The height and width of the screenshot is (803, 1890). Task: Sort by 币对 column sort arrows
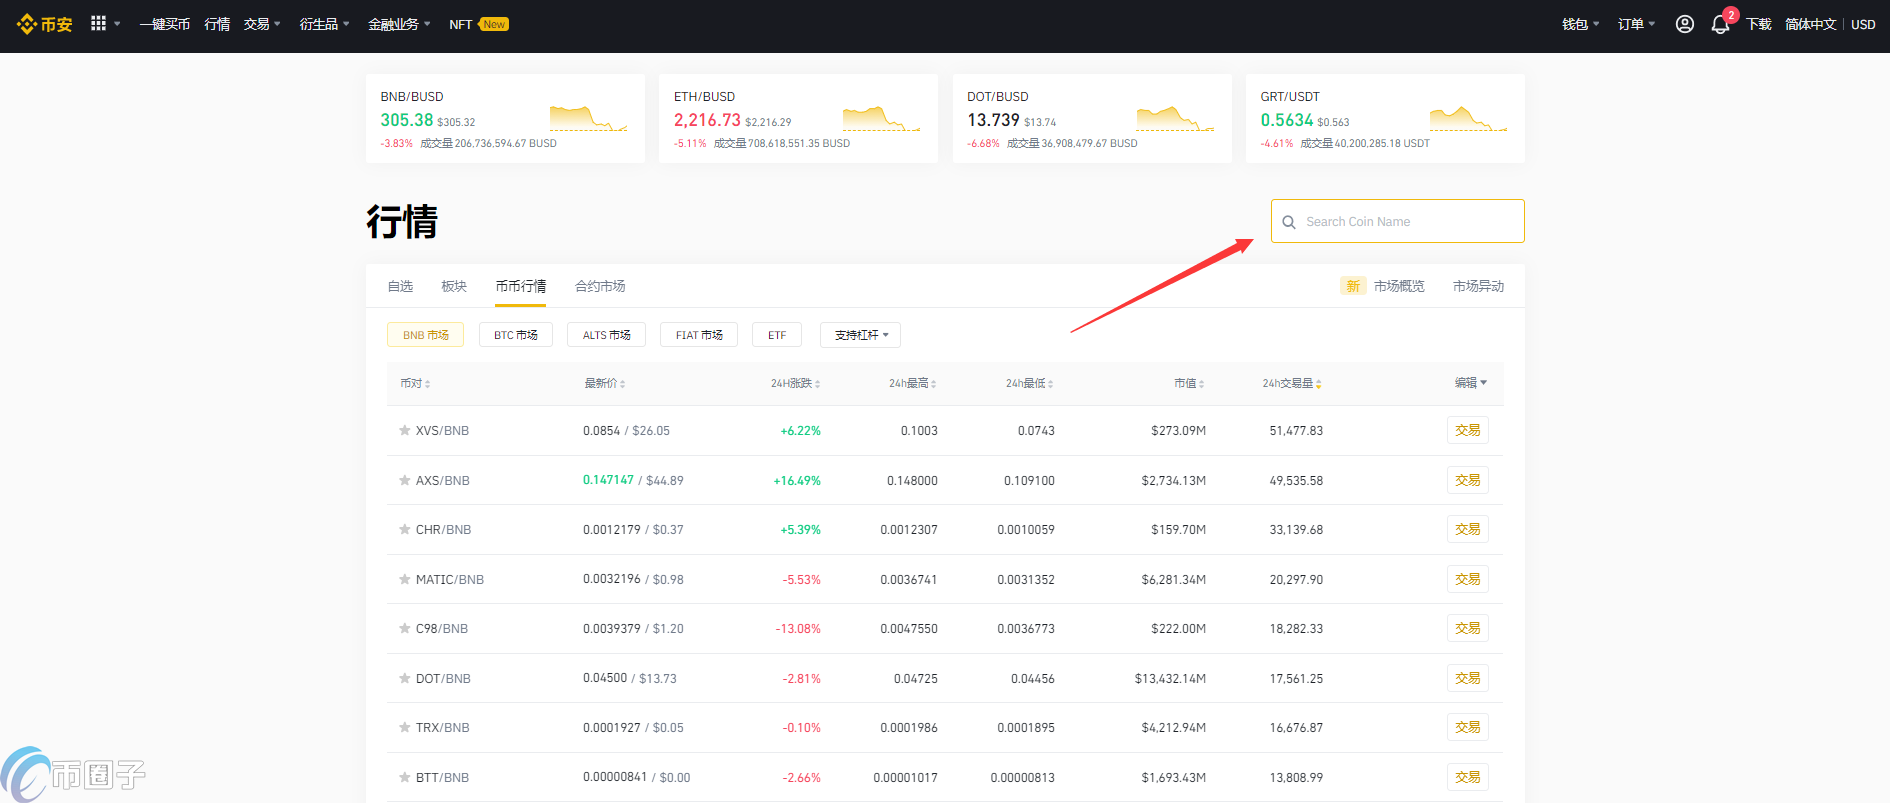(x=428, y=384)
